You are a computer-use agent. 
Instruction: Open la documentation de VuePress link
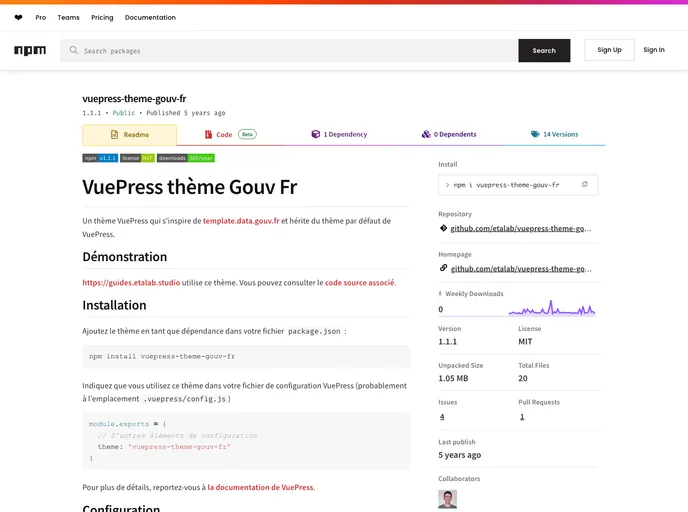261,487
